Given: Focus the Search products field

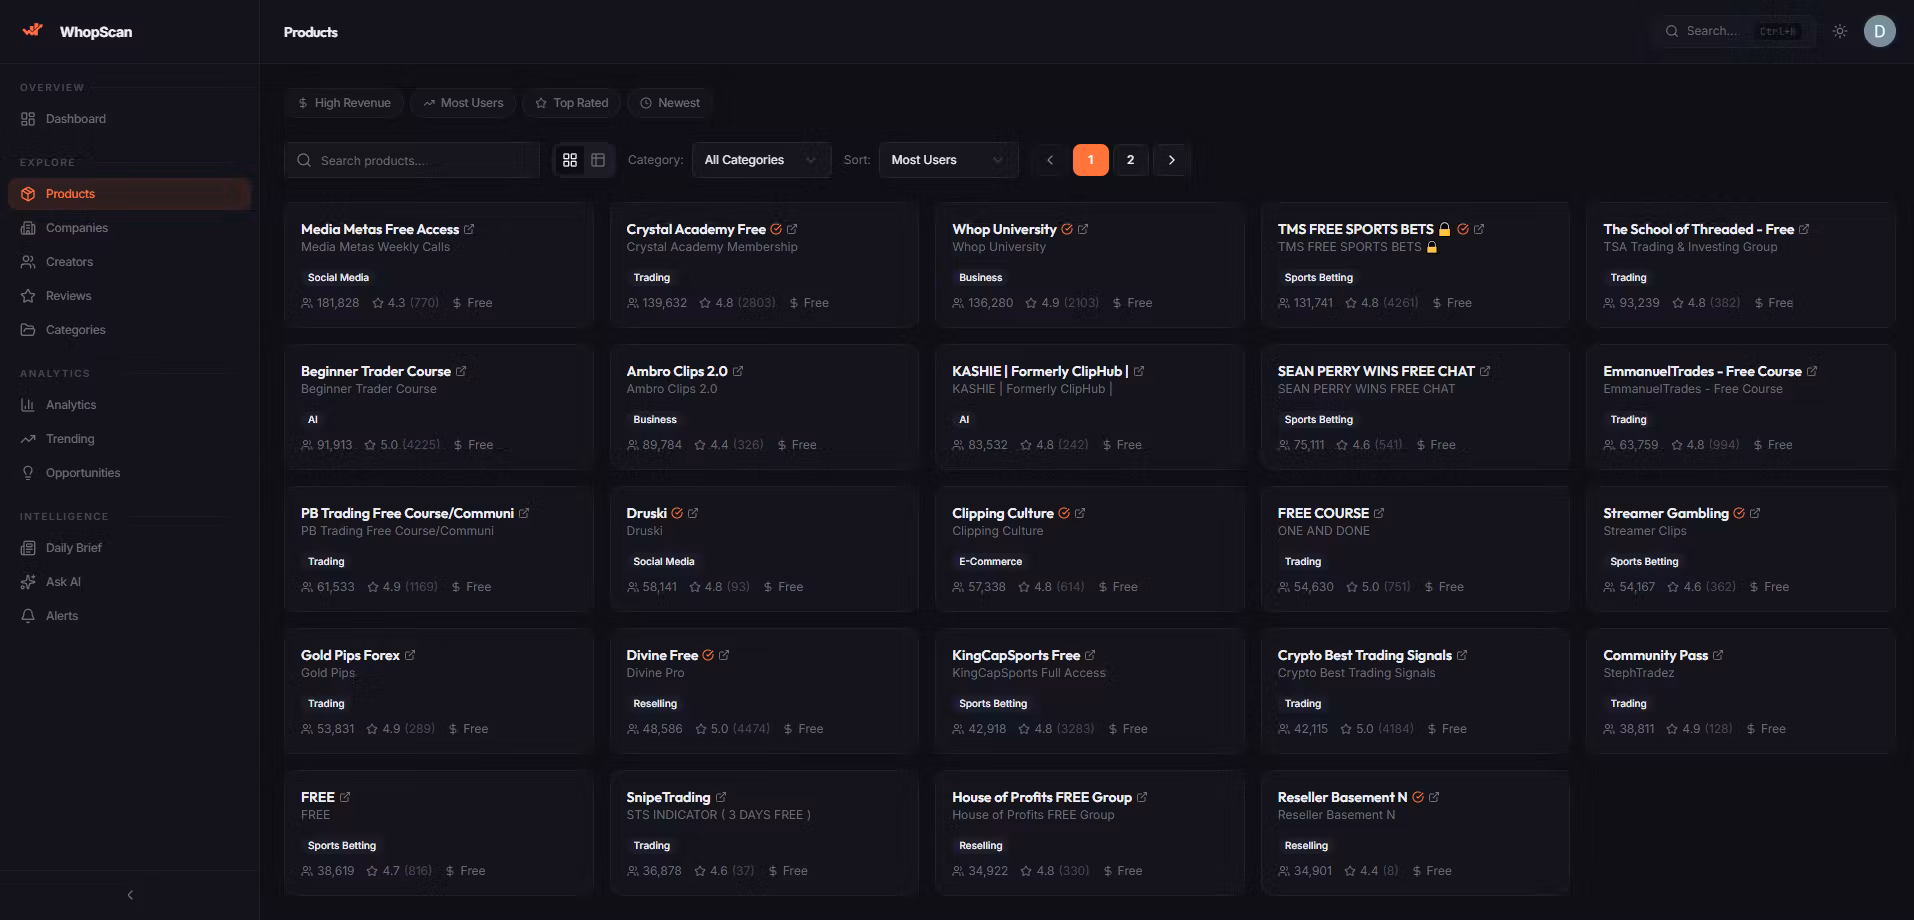Looking at the screenshot, I should pyautogui.click(x=412, y=160).
